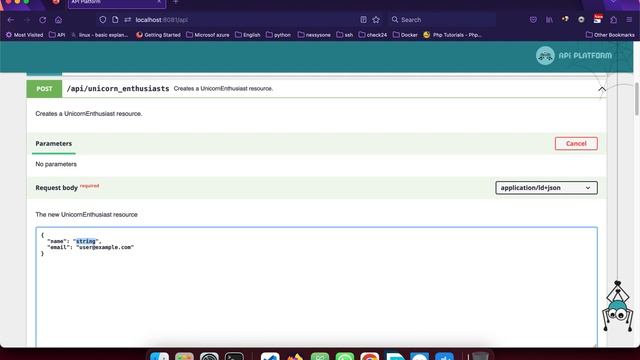Viewport: 640px width, 360px height.
Task: Open Terminal from the dock
Action: (234, 357)
